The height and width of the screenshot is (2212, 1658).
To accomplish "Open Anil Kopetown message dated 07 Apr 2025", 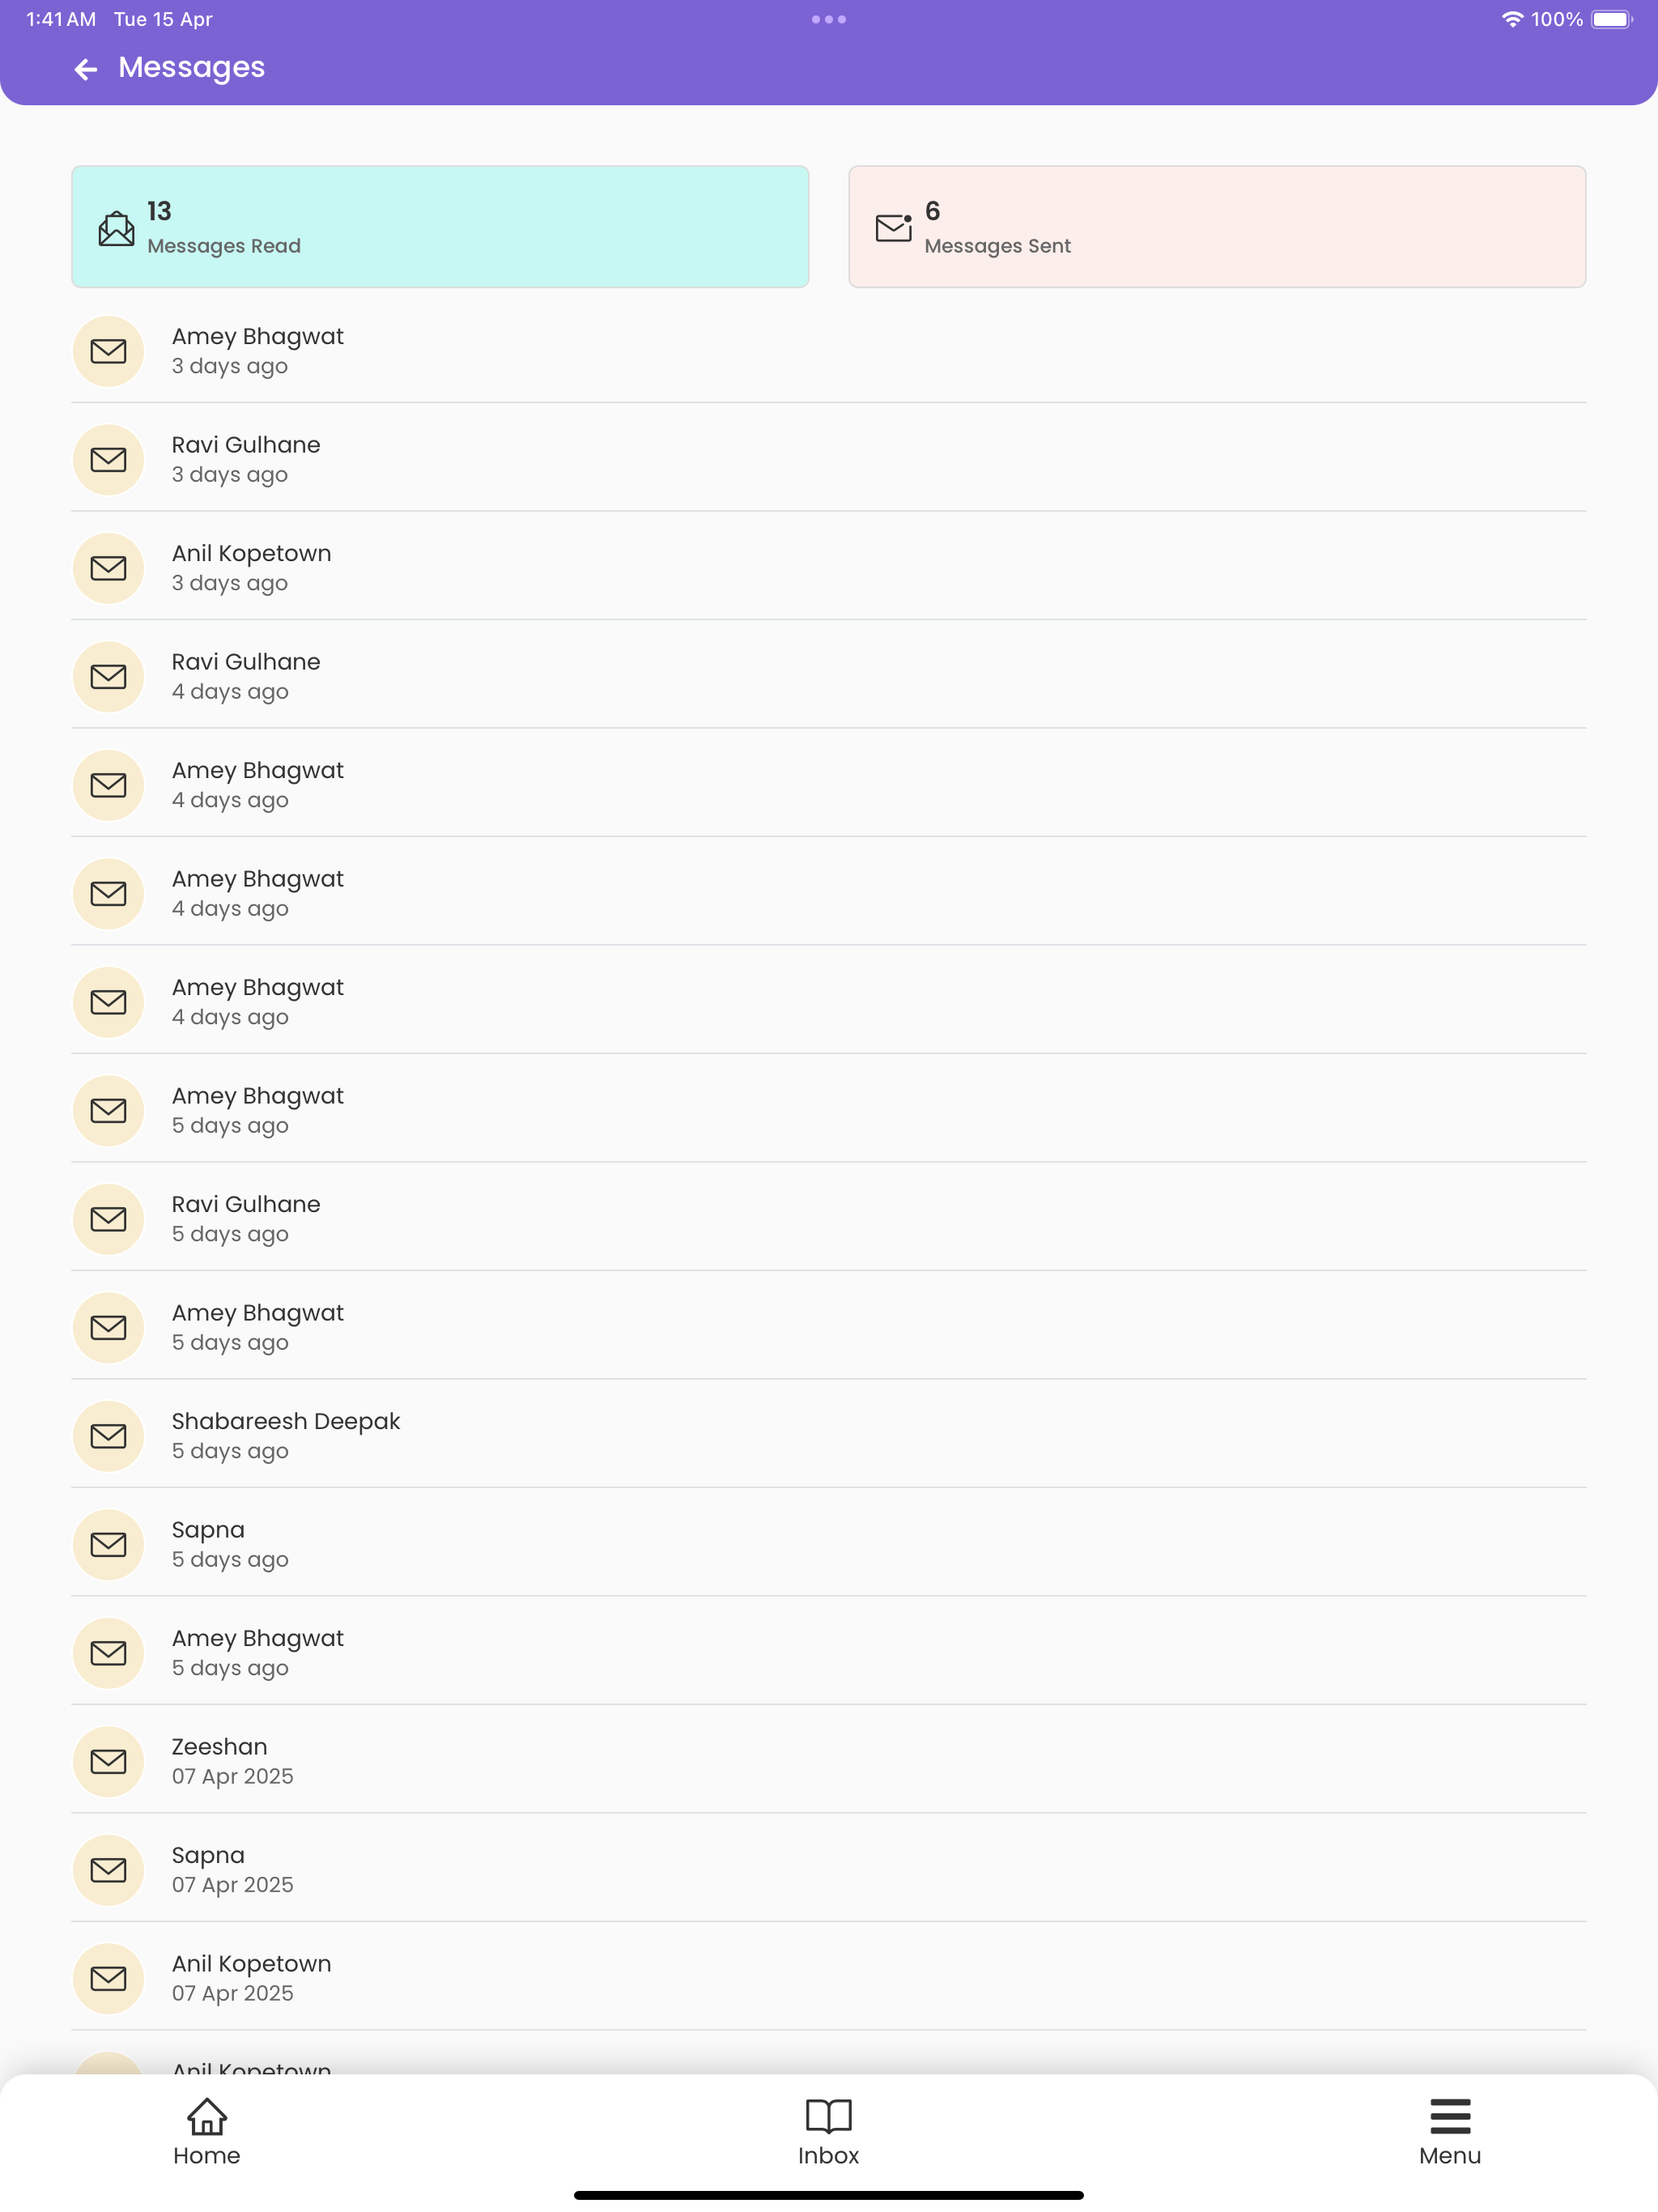I will point(829,1977).
